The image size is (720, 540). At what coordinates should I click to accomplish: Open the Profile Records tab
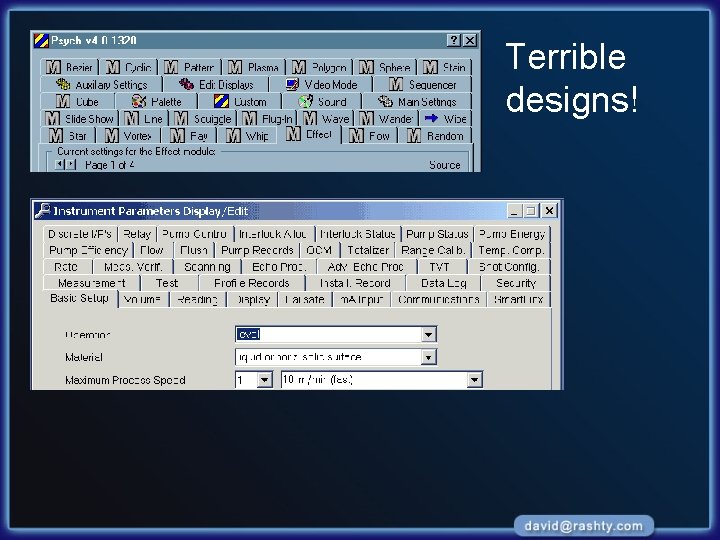pos(252,283)
